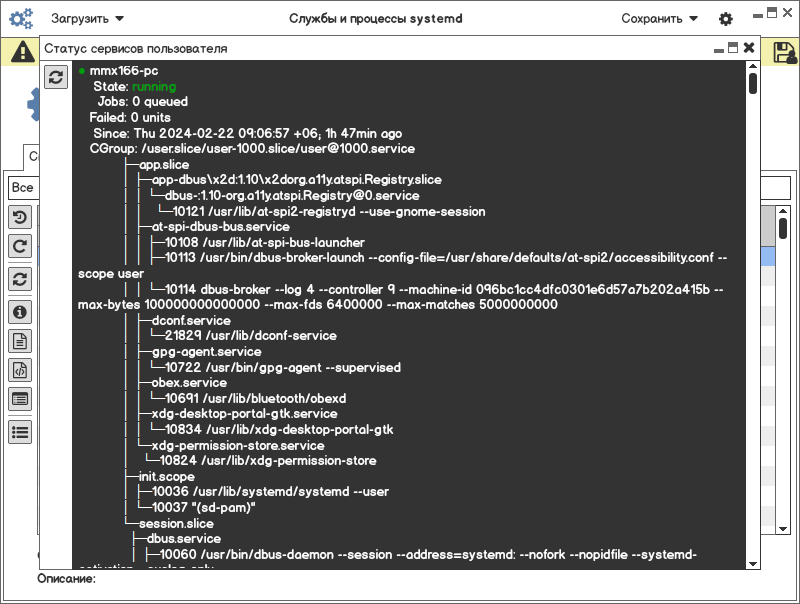Refresh the user services status output
The image size is (800, 604).
tap(56, 77)
